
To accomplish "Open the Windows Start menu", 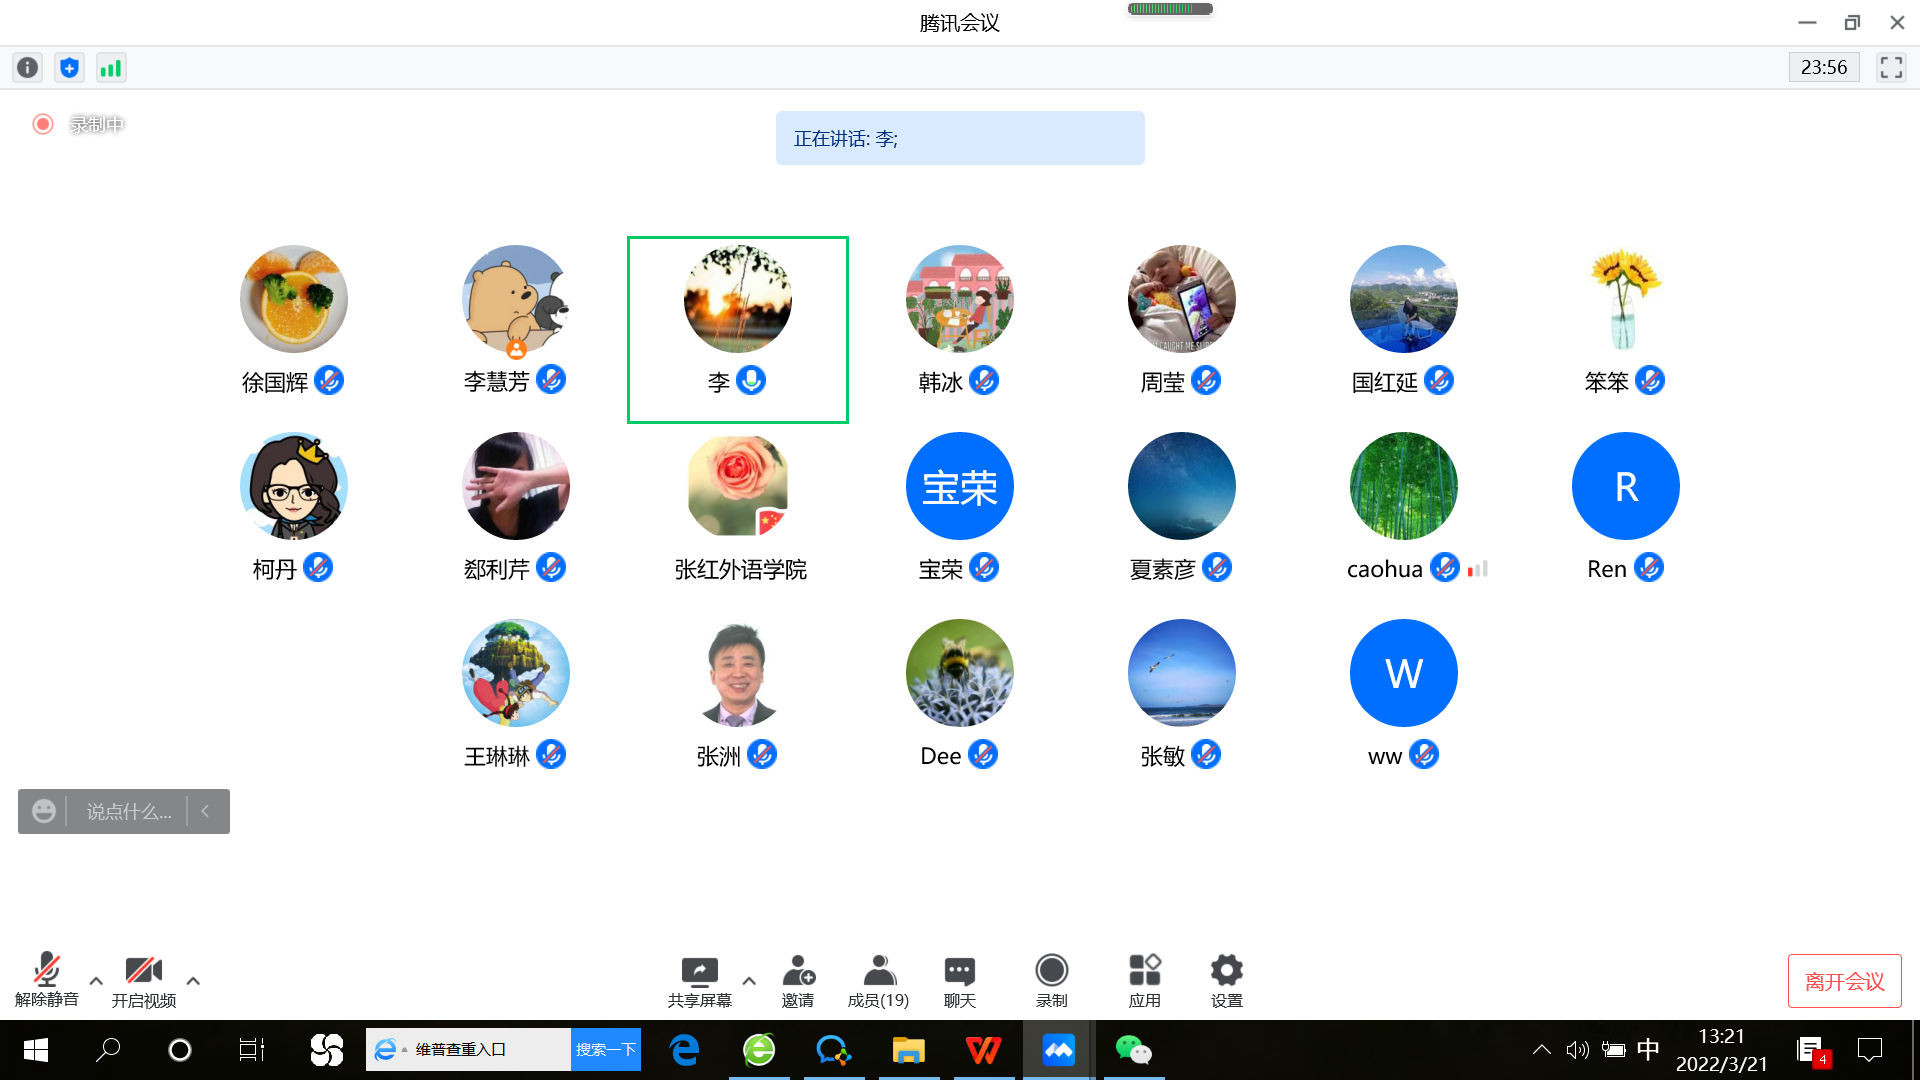I will (36, 1050).
